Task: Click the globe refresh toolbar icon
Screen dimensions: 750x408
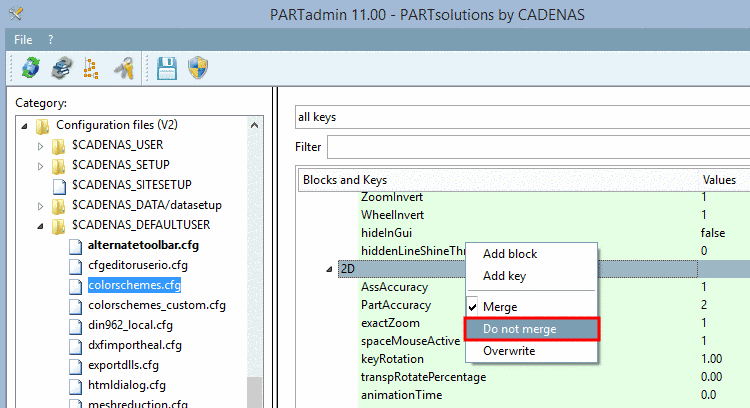Action: tap(31, 68)
